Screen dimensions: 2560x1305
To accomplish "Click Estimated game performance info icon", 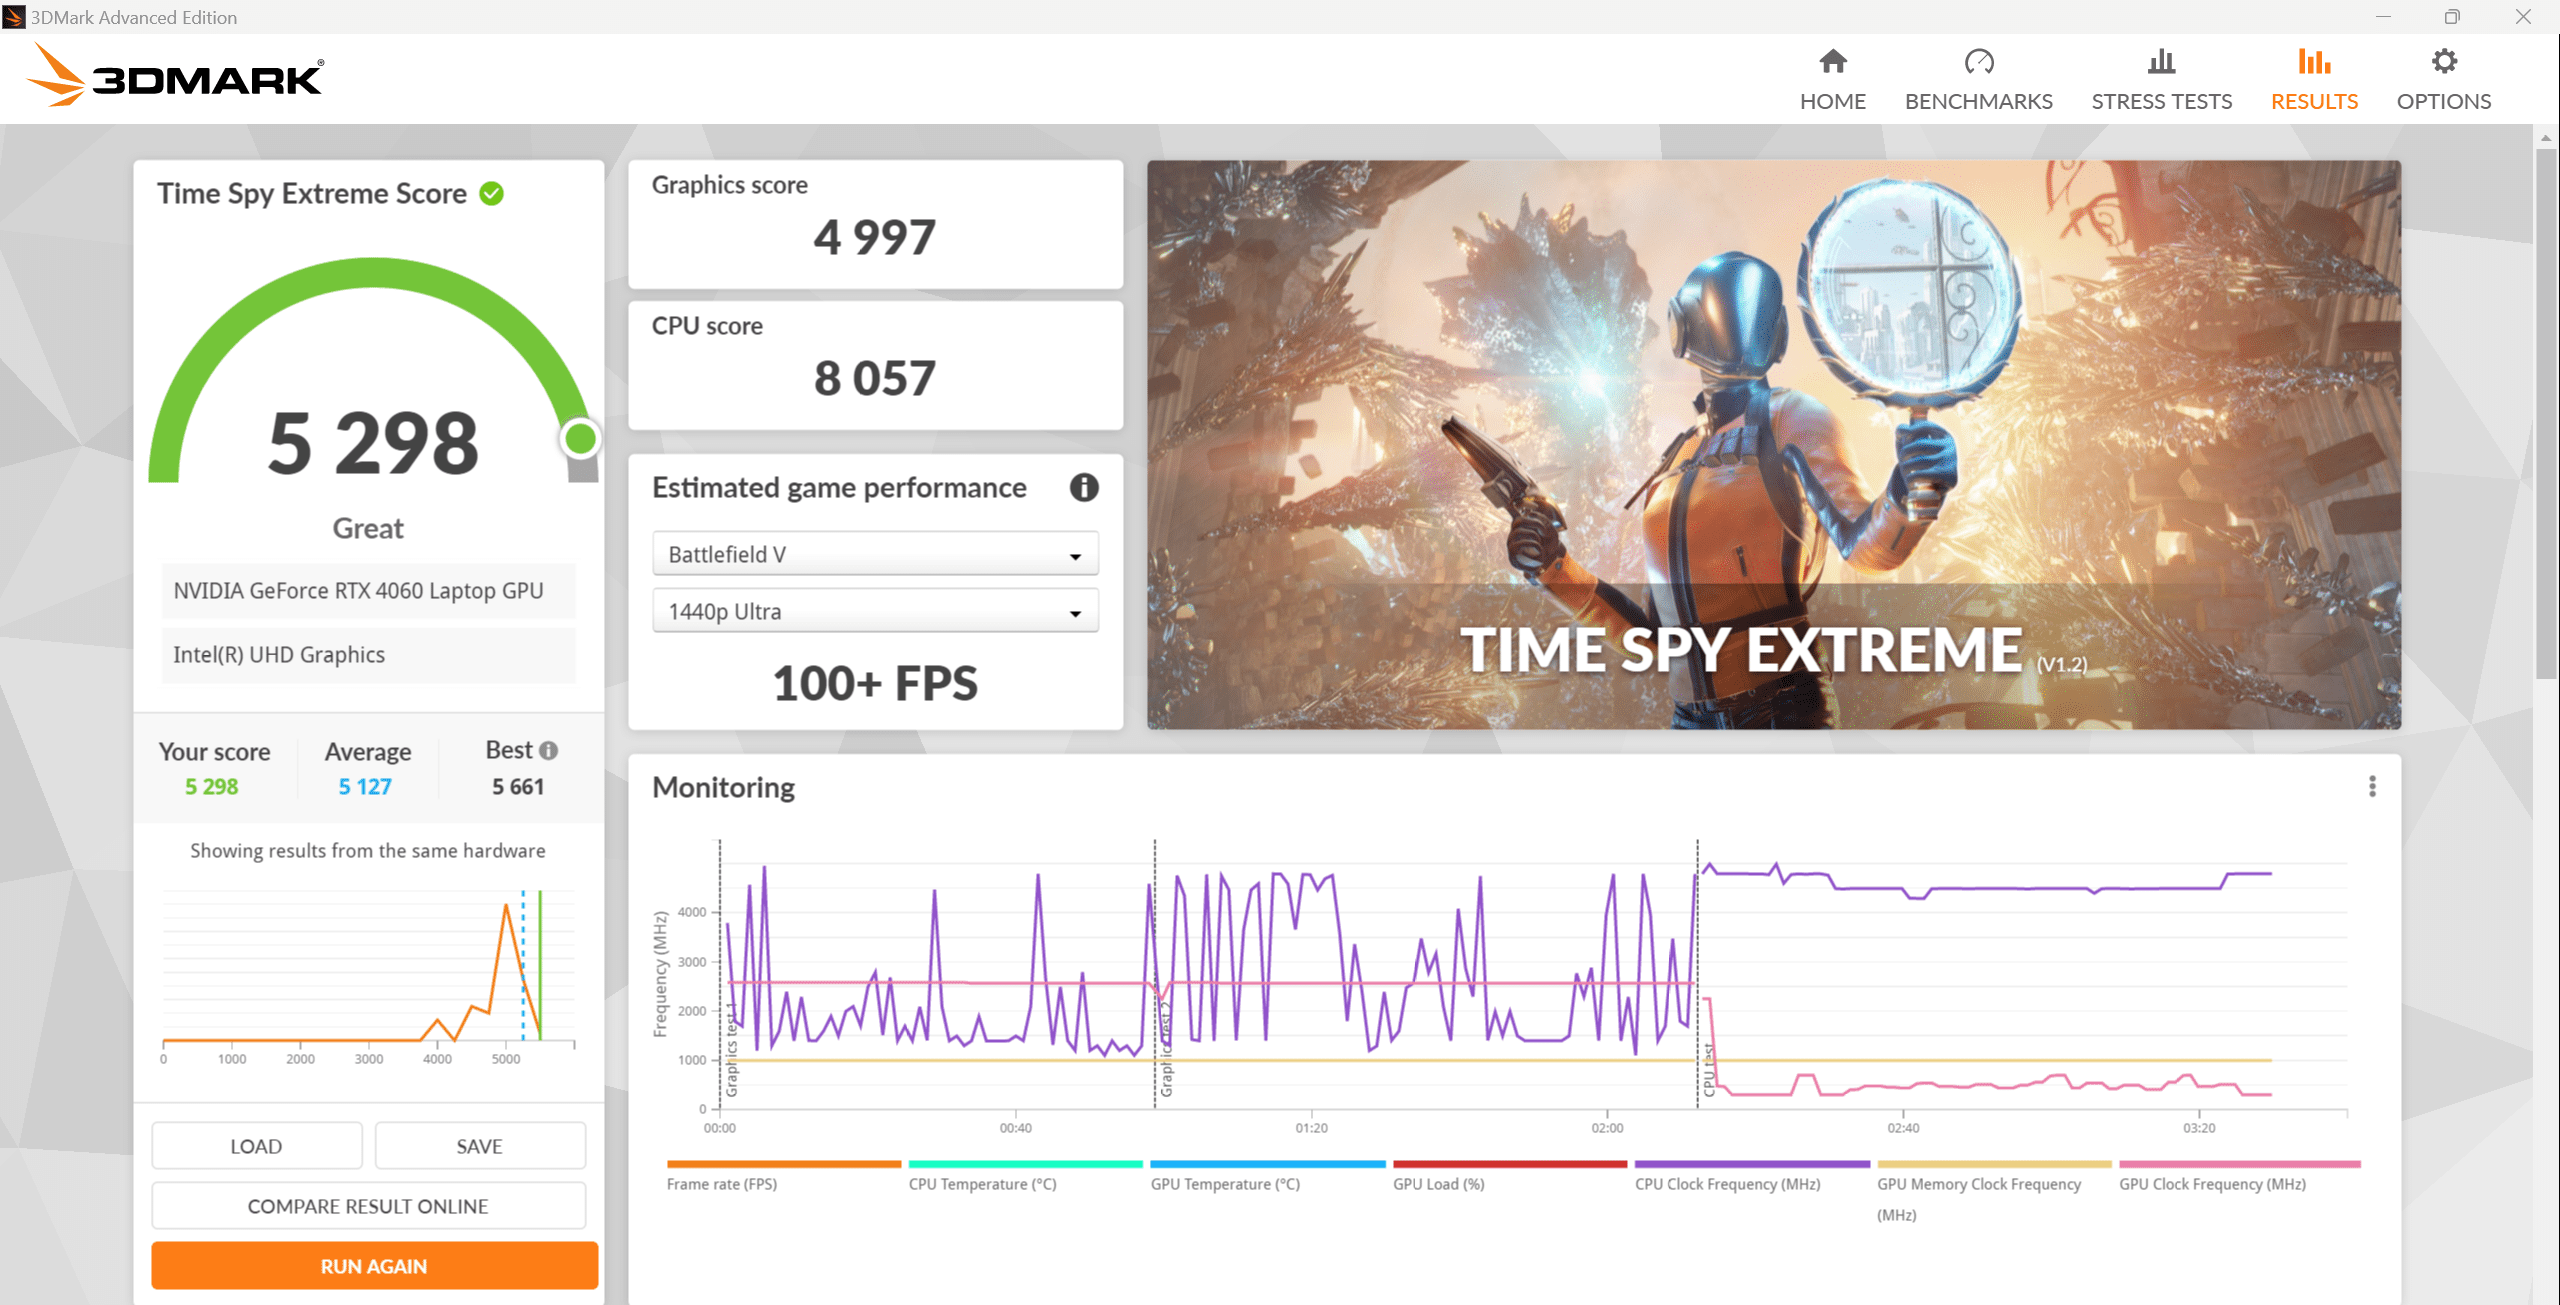I will (x=1084, y=488).
